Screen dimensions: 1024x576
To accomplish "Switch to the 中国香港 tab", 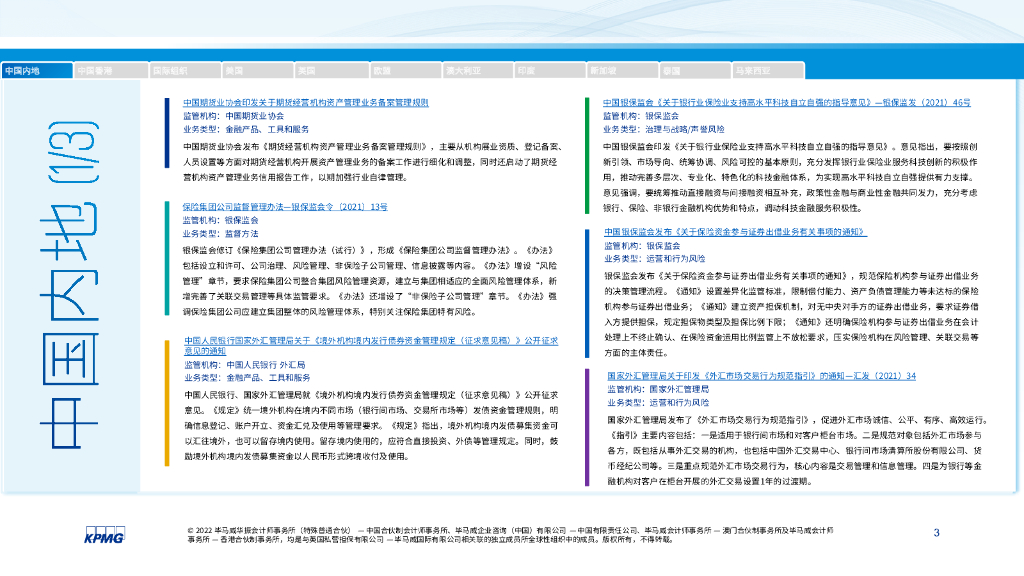I will tap(111, 71).
